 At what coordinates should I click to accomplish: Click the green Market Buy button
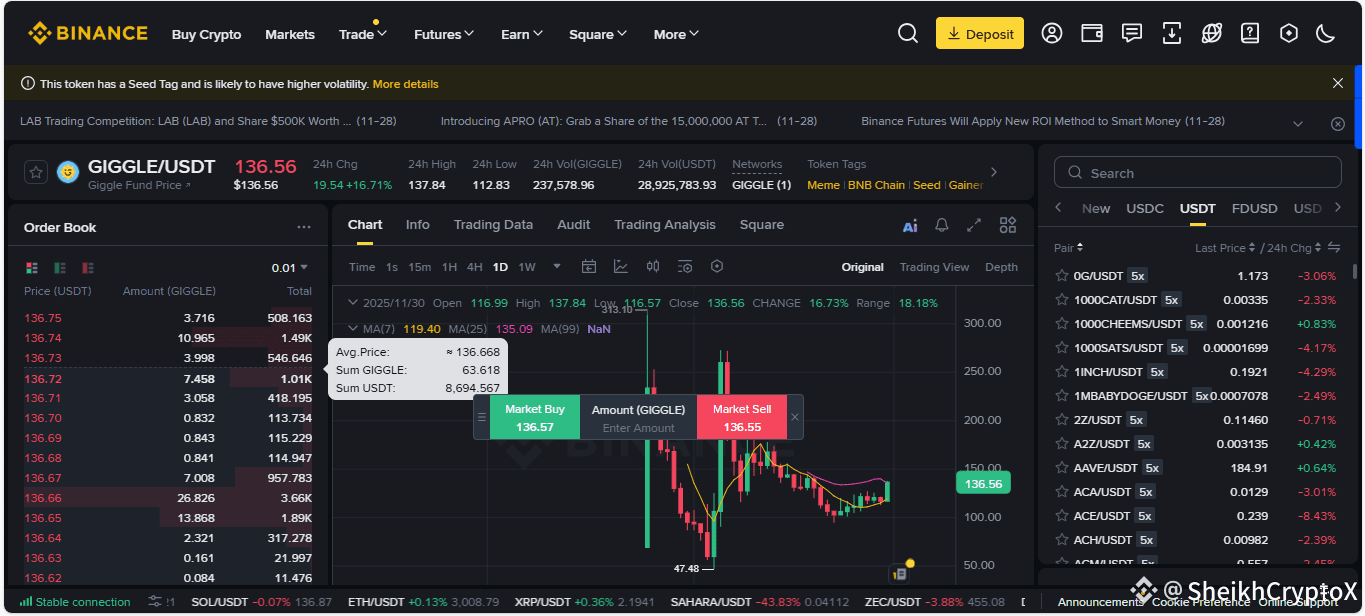coord(535,417)
